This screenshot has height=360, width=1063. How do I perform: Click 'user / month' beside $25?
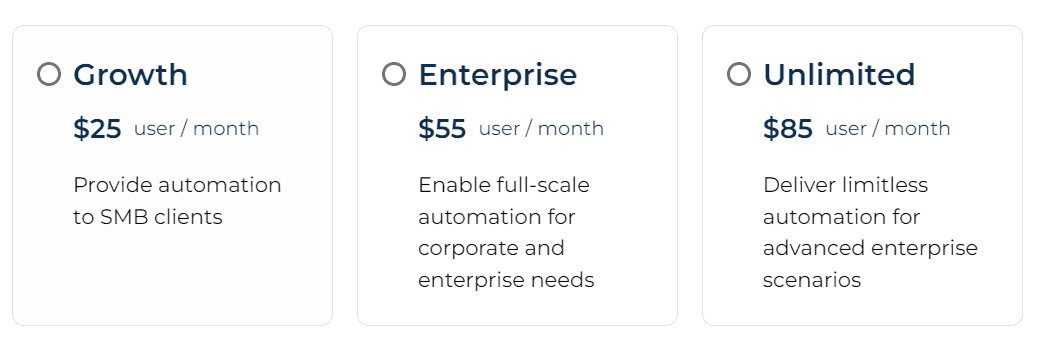click(x=197, y=128)
